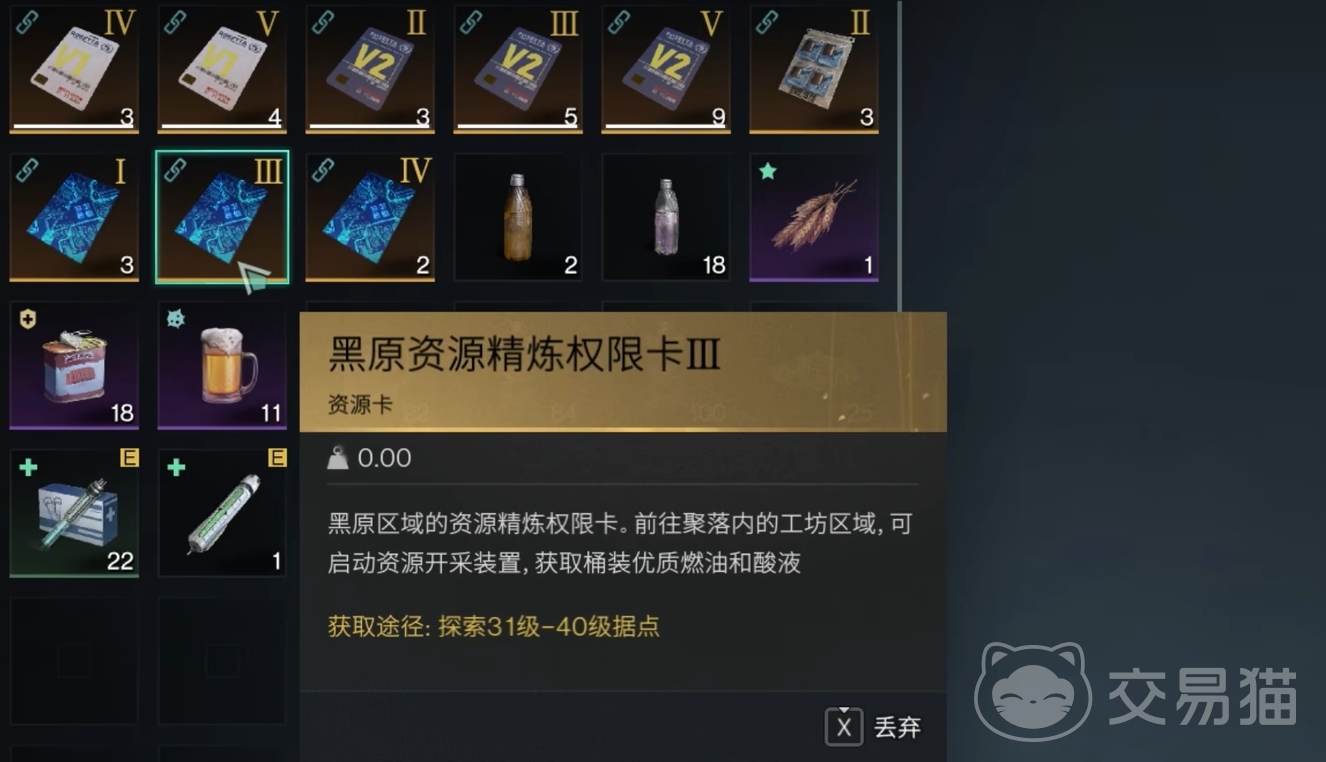Select the medical syringe kit with 22
This screenshot has height=762, width=1326.
coord(74,513)
